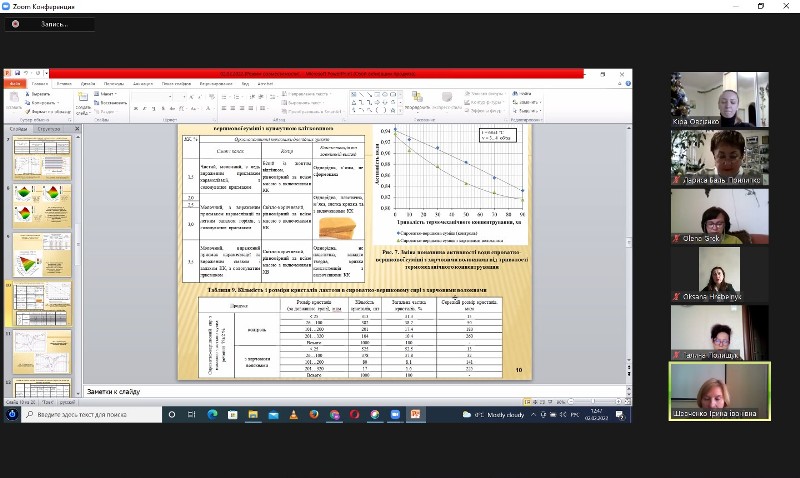Viewport: 800px width, 478px height.
Task: Open the Zoom app from the taskbar
Action: pos(395,415)
